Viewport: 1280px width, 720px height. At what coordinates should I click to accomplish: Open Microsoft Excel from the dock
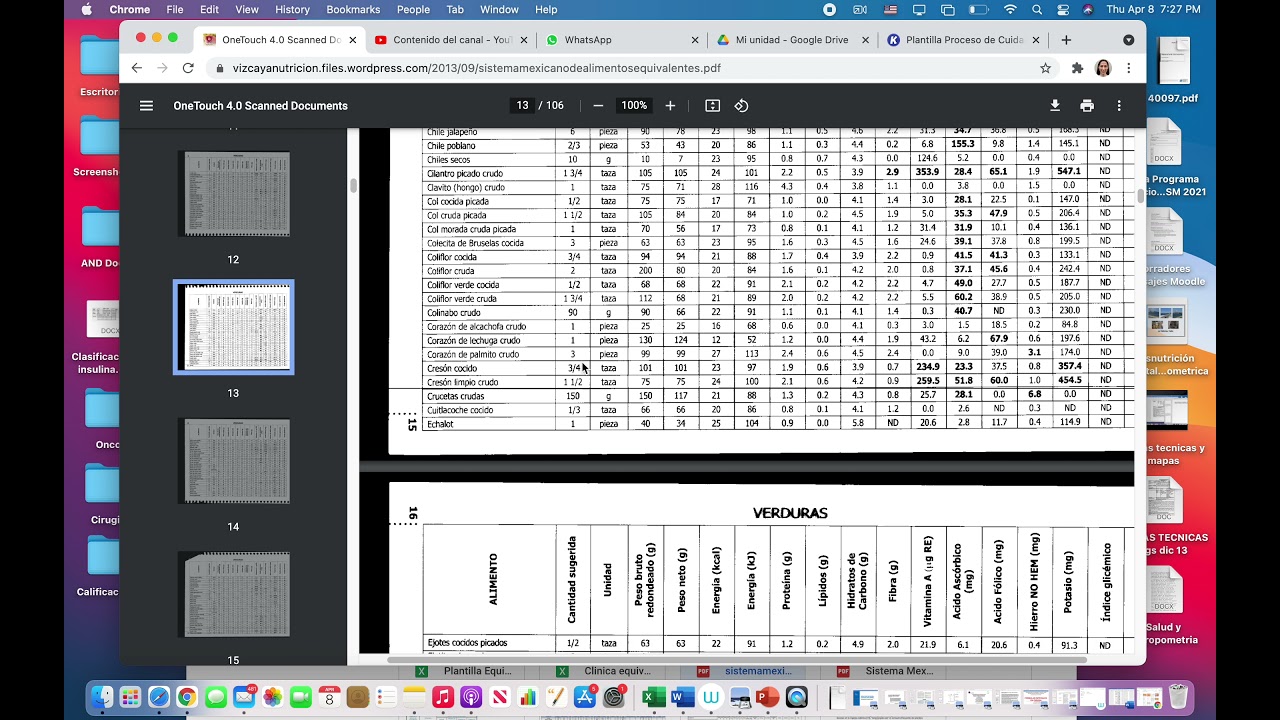(654, 697)
